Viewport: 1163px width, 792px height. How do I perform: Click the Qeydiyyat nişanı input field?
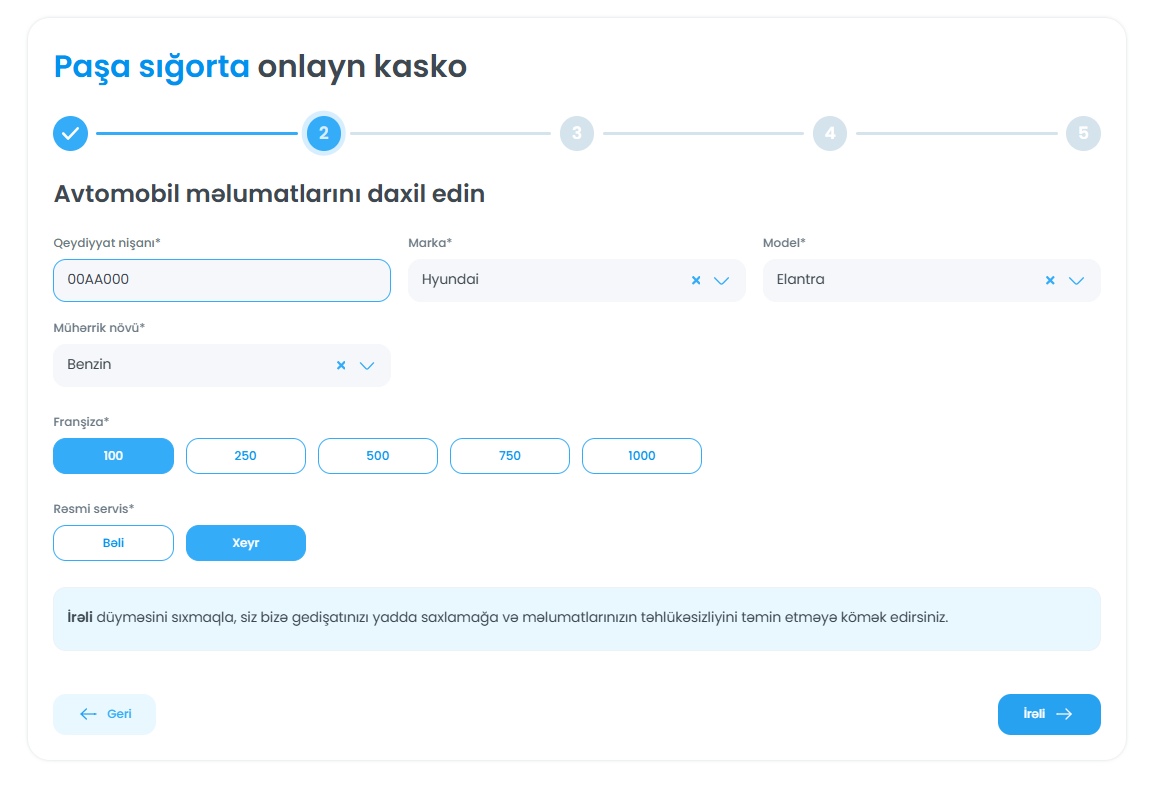coord(221,280)
